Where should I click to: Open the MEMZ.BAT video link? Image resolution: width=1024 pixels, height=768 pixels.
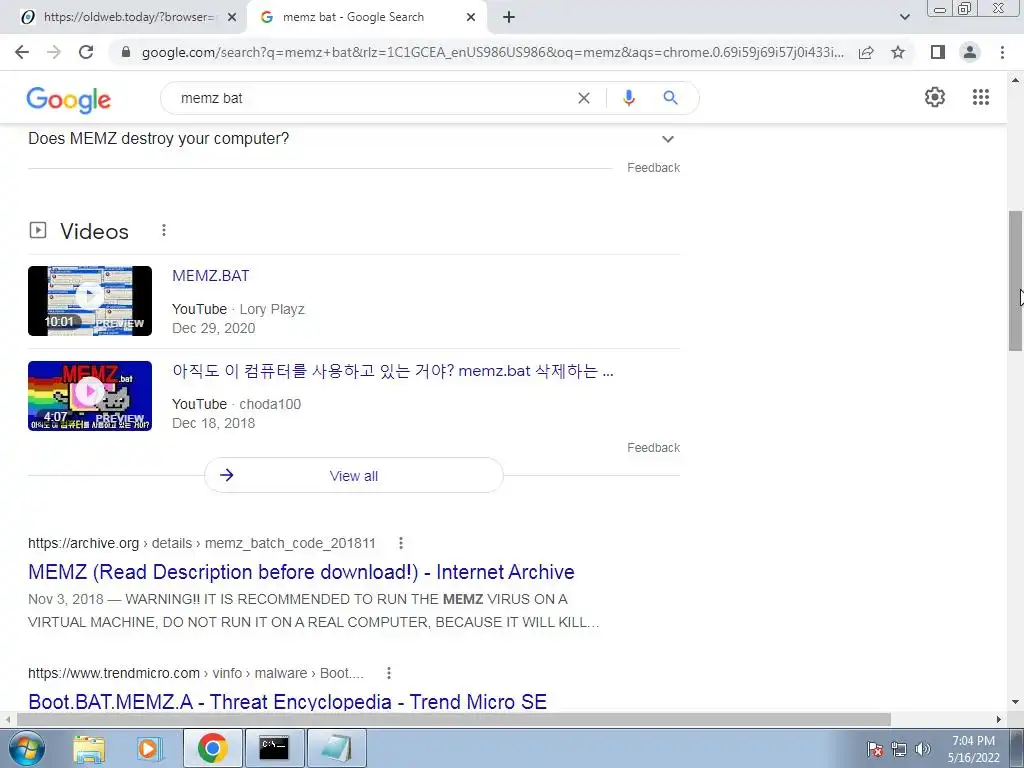[x=210, y=276]
